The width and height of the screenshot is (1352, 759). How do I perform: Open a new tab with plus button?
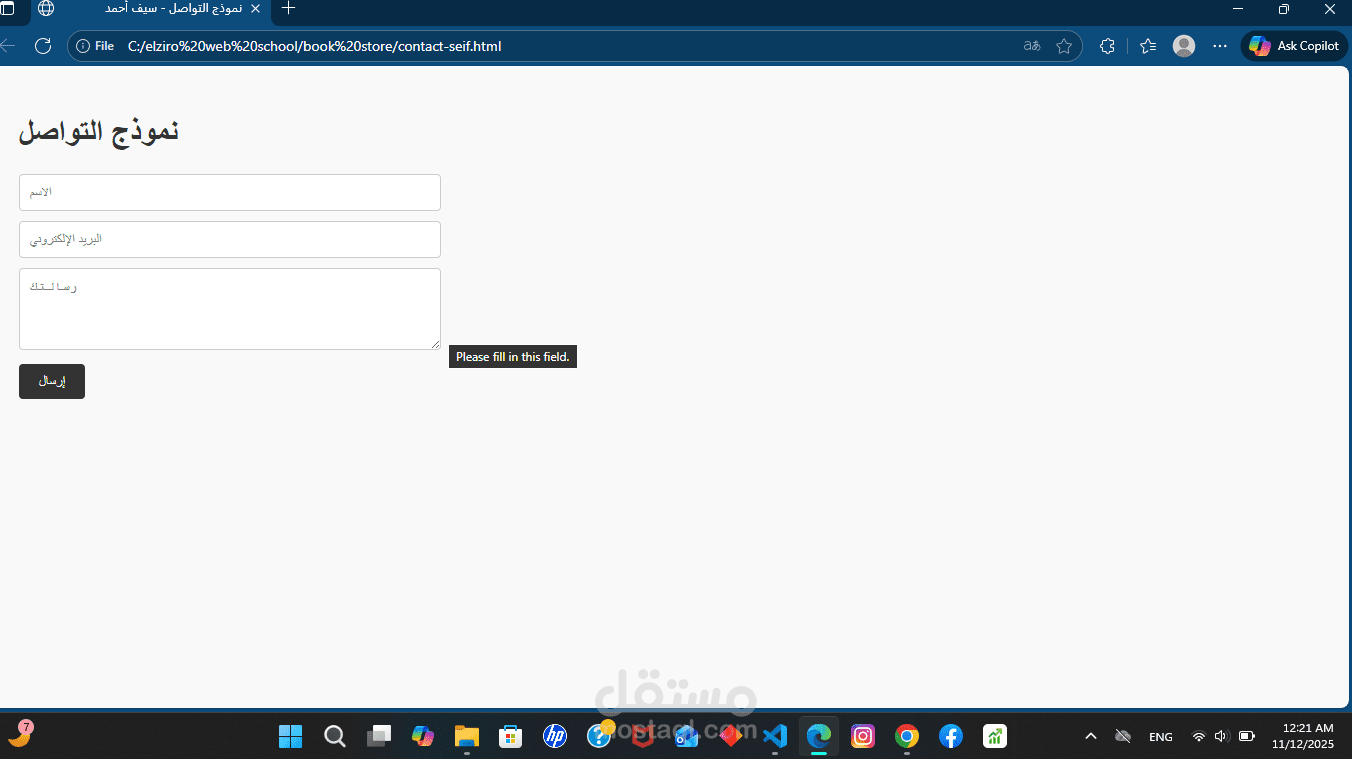coord(289,9)
